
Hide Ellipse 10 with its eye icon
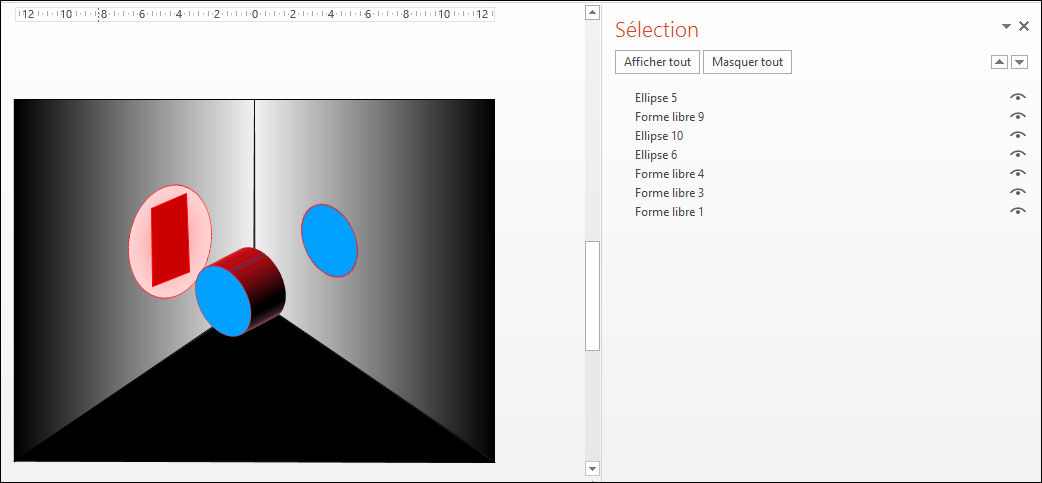point(1017,135)
